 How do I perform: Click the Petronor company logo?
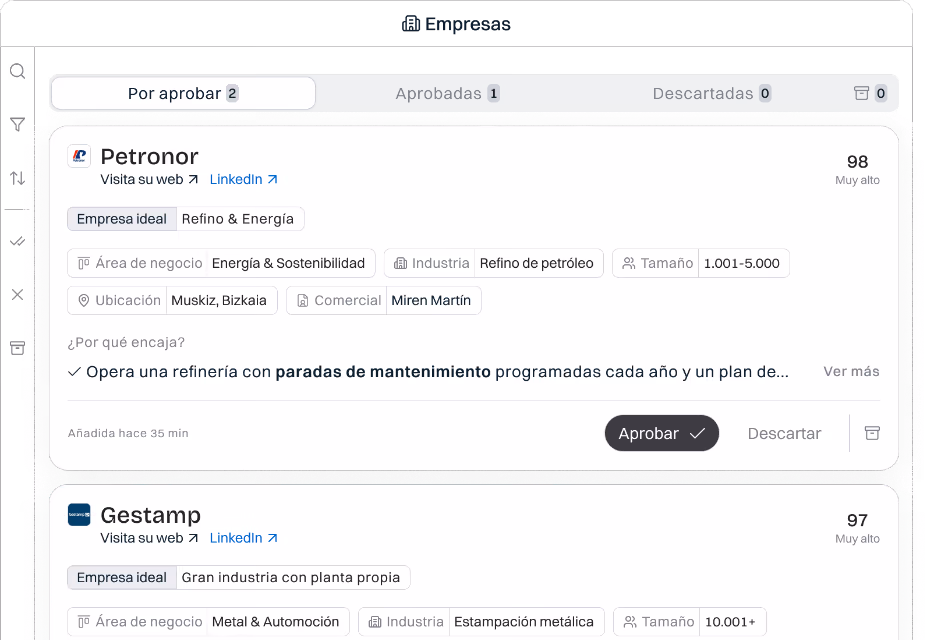79,156
